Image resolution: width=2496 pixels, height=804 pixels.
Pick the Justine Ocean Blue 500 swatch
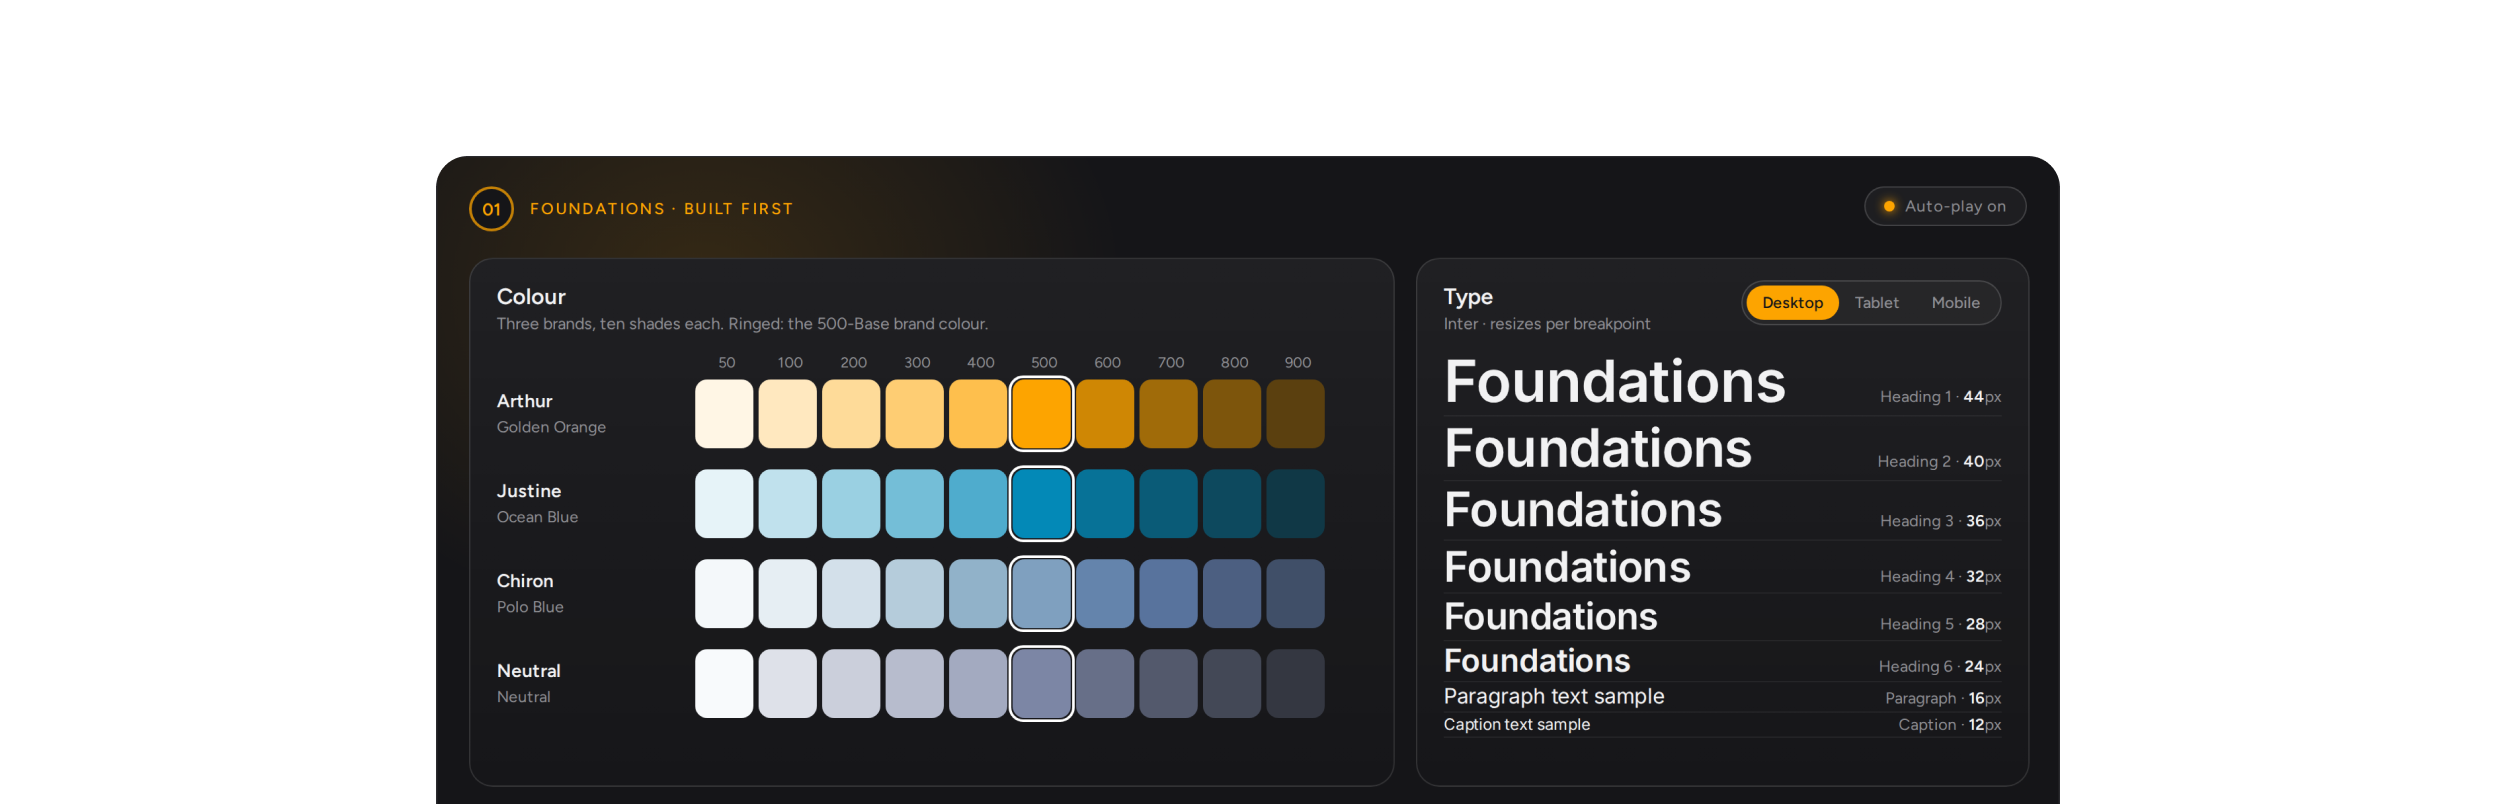(x=1041, y=504)
